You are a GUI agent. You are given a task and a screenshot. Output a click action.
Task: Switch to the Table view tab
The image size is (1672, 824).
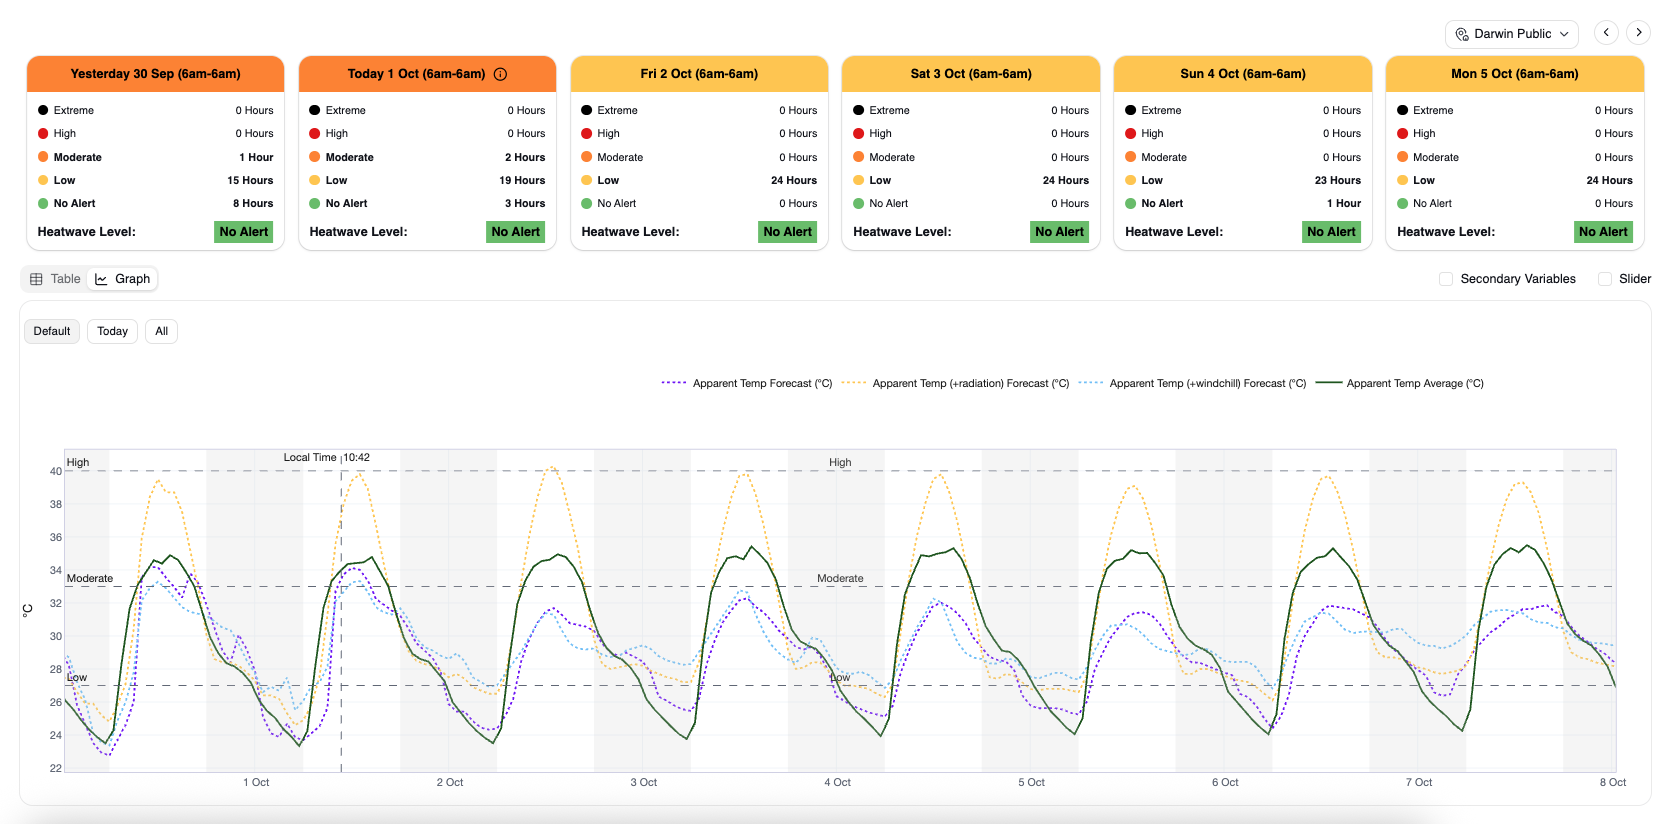(55, 279)
